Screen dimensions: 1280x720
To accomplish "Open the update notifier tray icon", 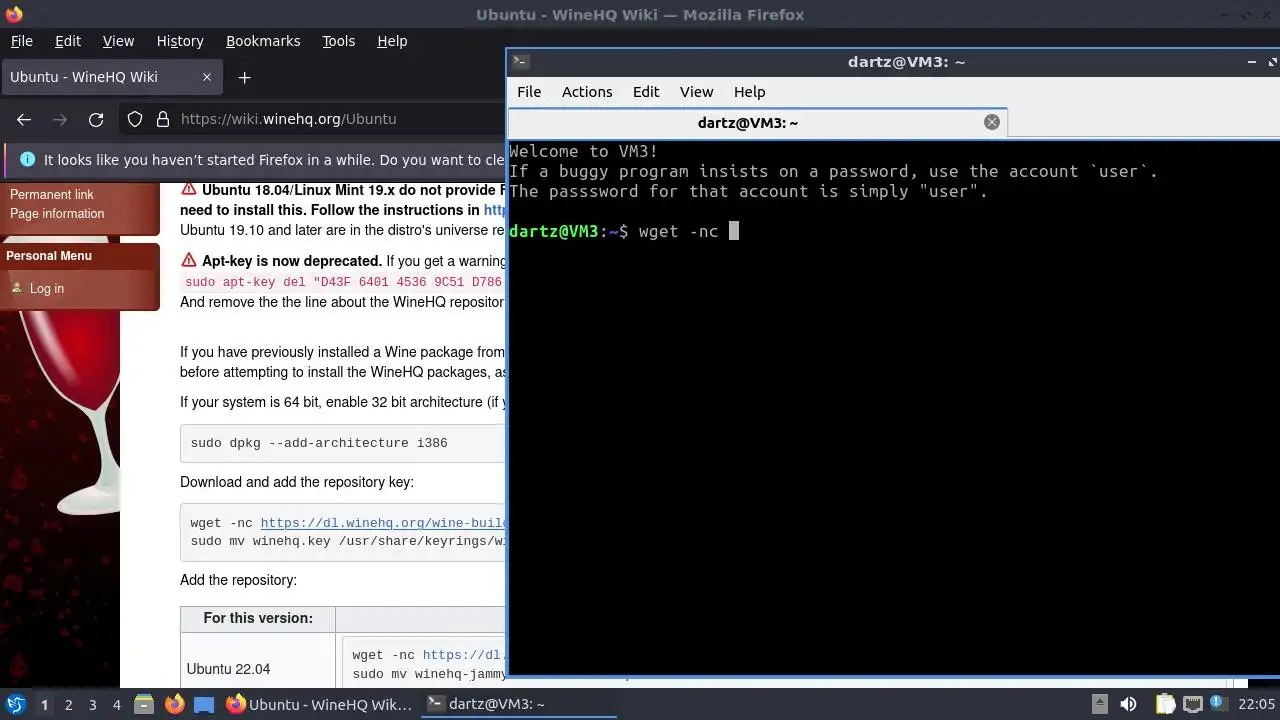I will coord(1218,704).
